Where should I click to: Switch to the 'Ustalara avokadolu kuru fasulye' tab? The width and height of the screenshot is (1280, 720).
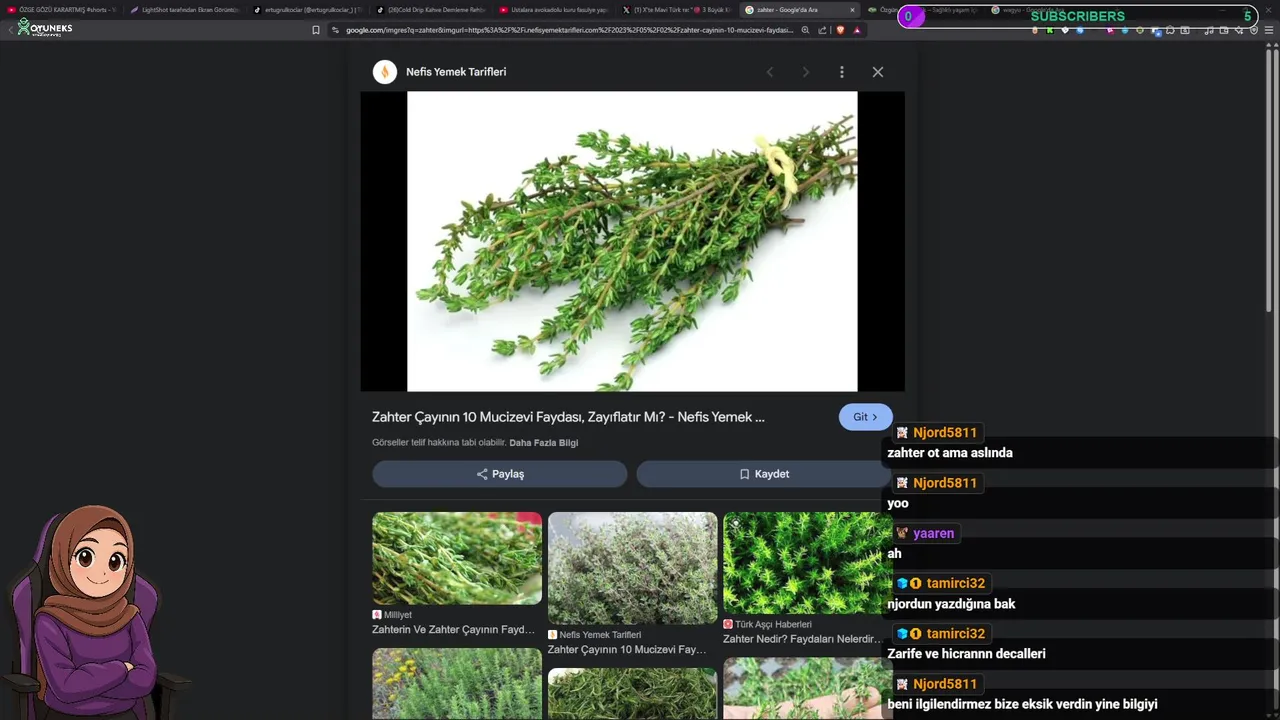pyautogui.click(x=553, y=10)
